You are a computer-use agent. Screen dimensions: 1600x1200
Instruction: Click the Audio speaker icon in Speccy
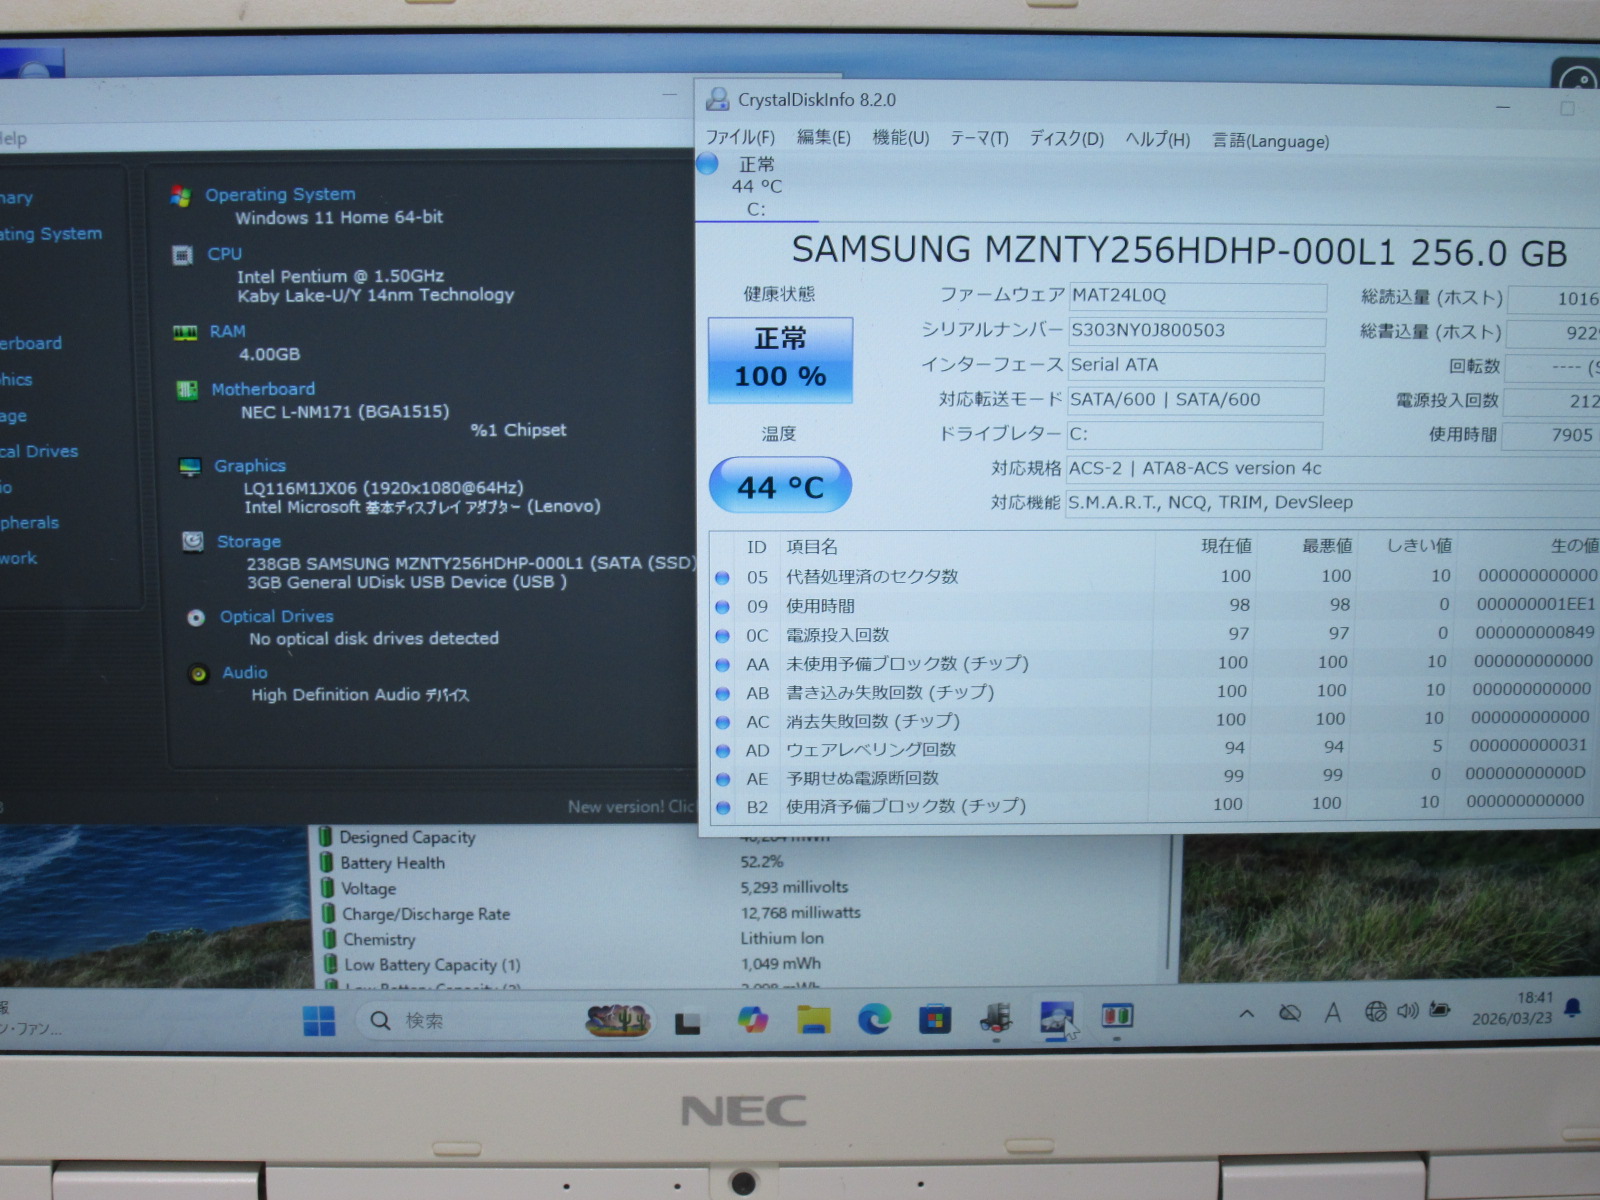click(199, 673)
